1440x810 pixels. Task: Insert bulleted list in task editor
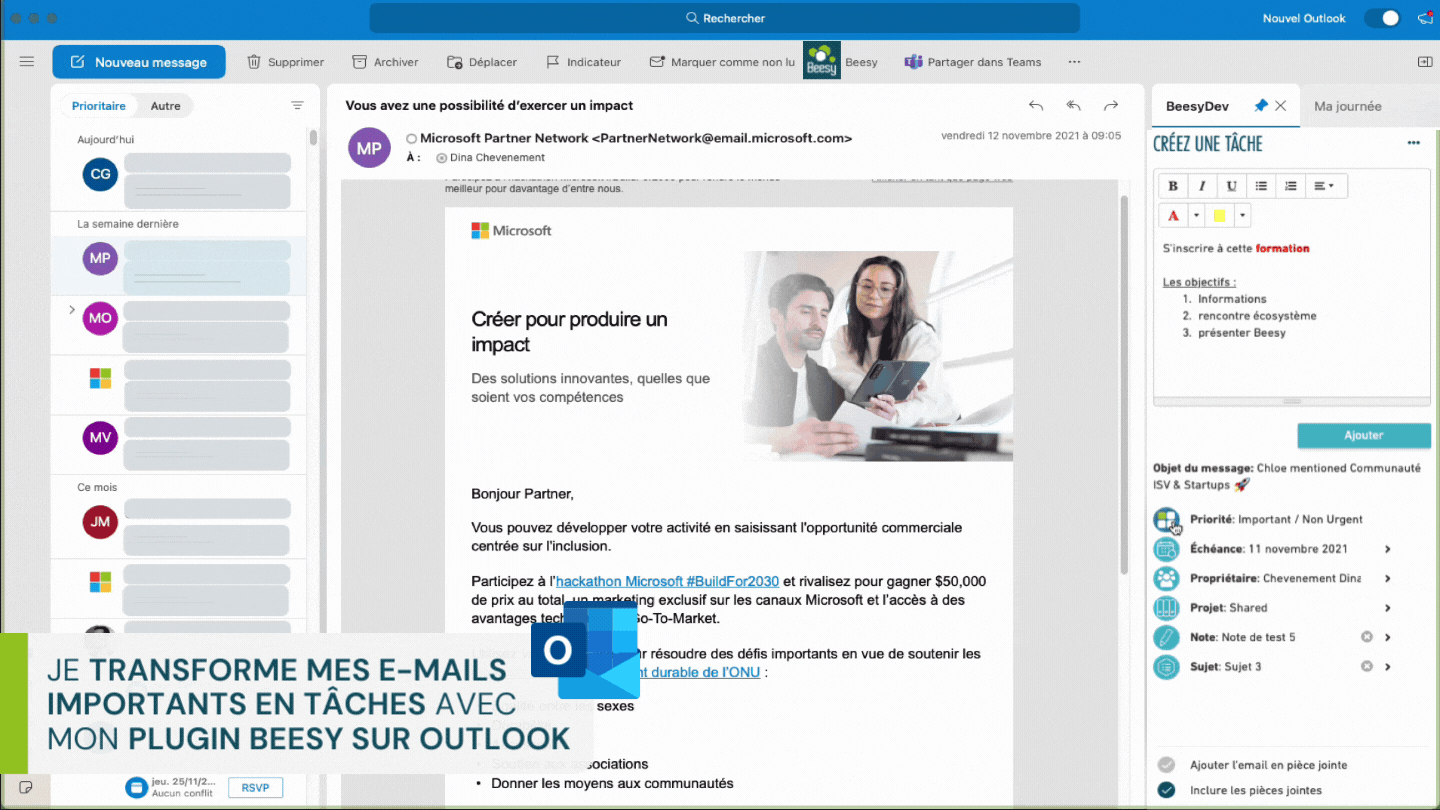[1261, 185]
